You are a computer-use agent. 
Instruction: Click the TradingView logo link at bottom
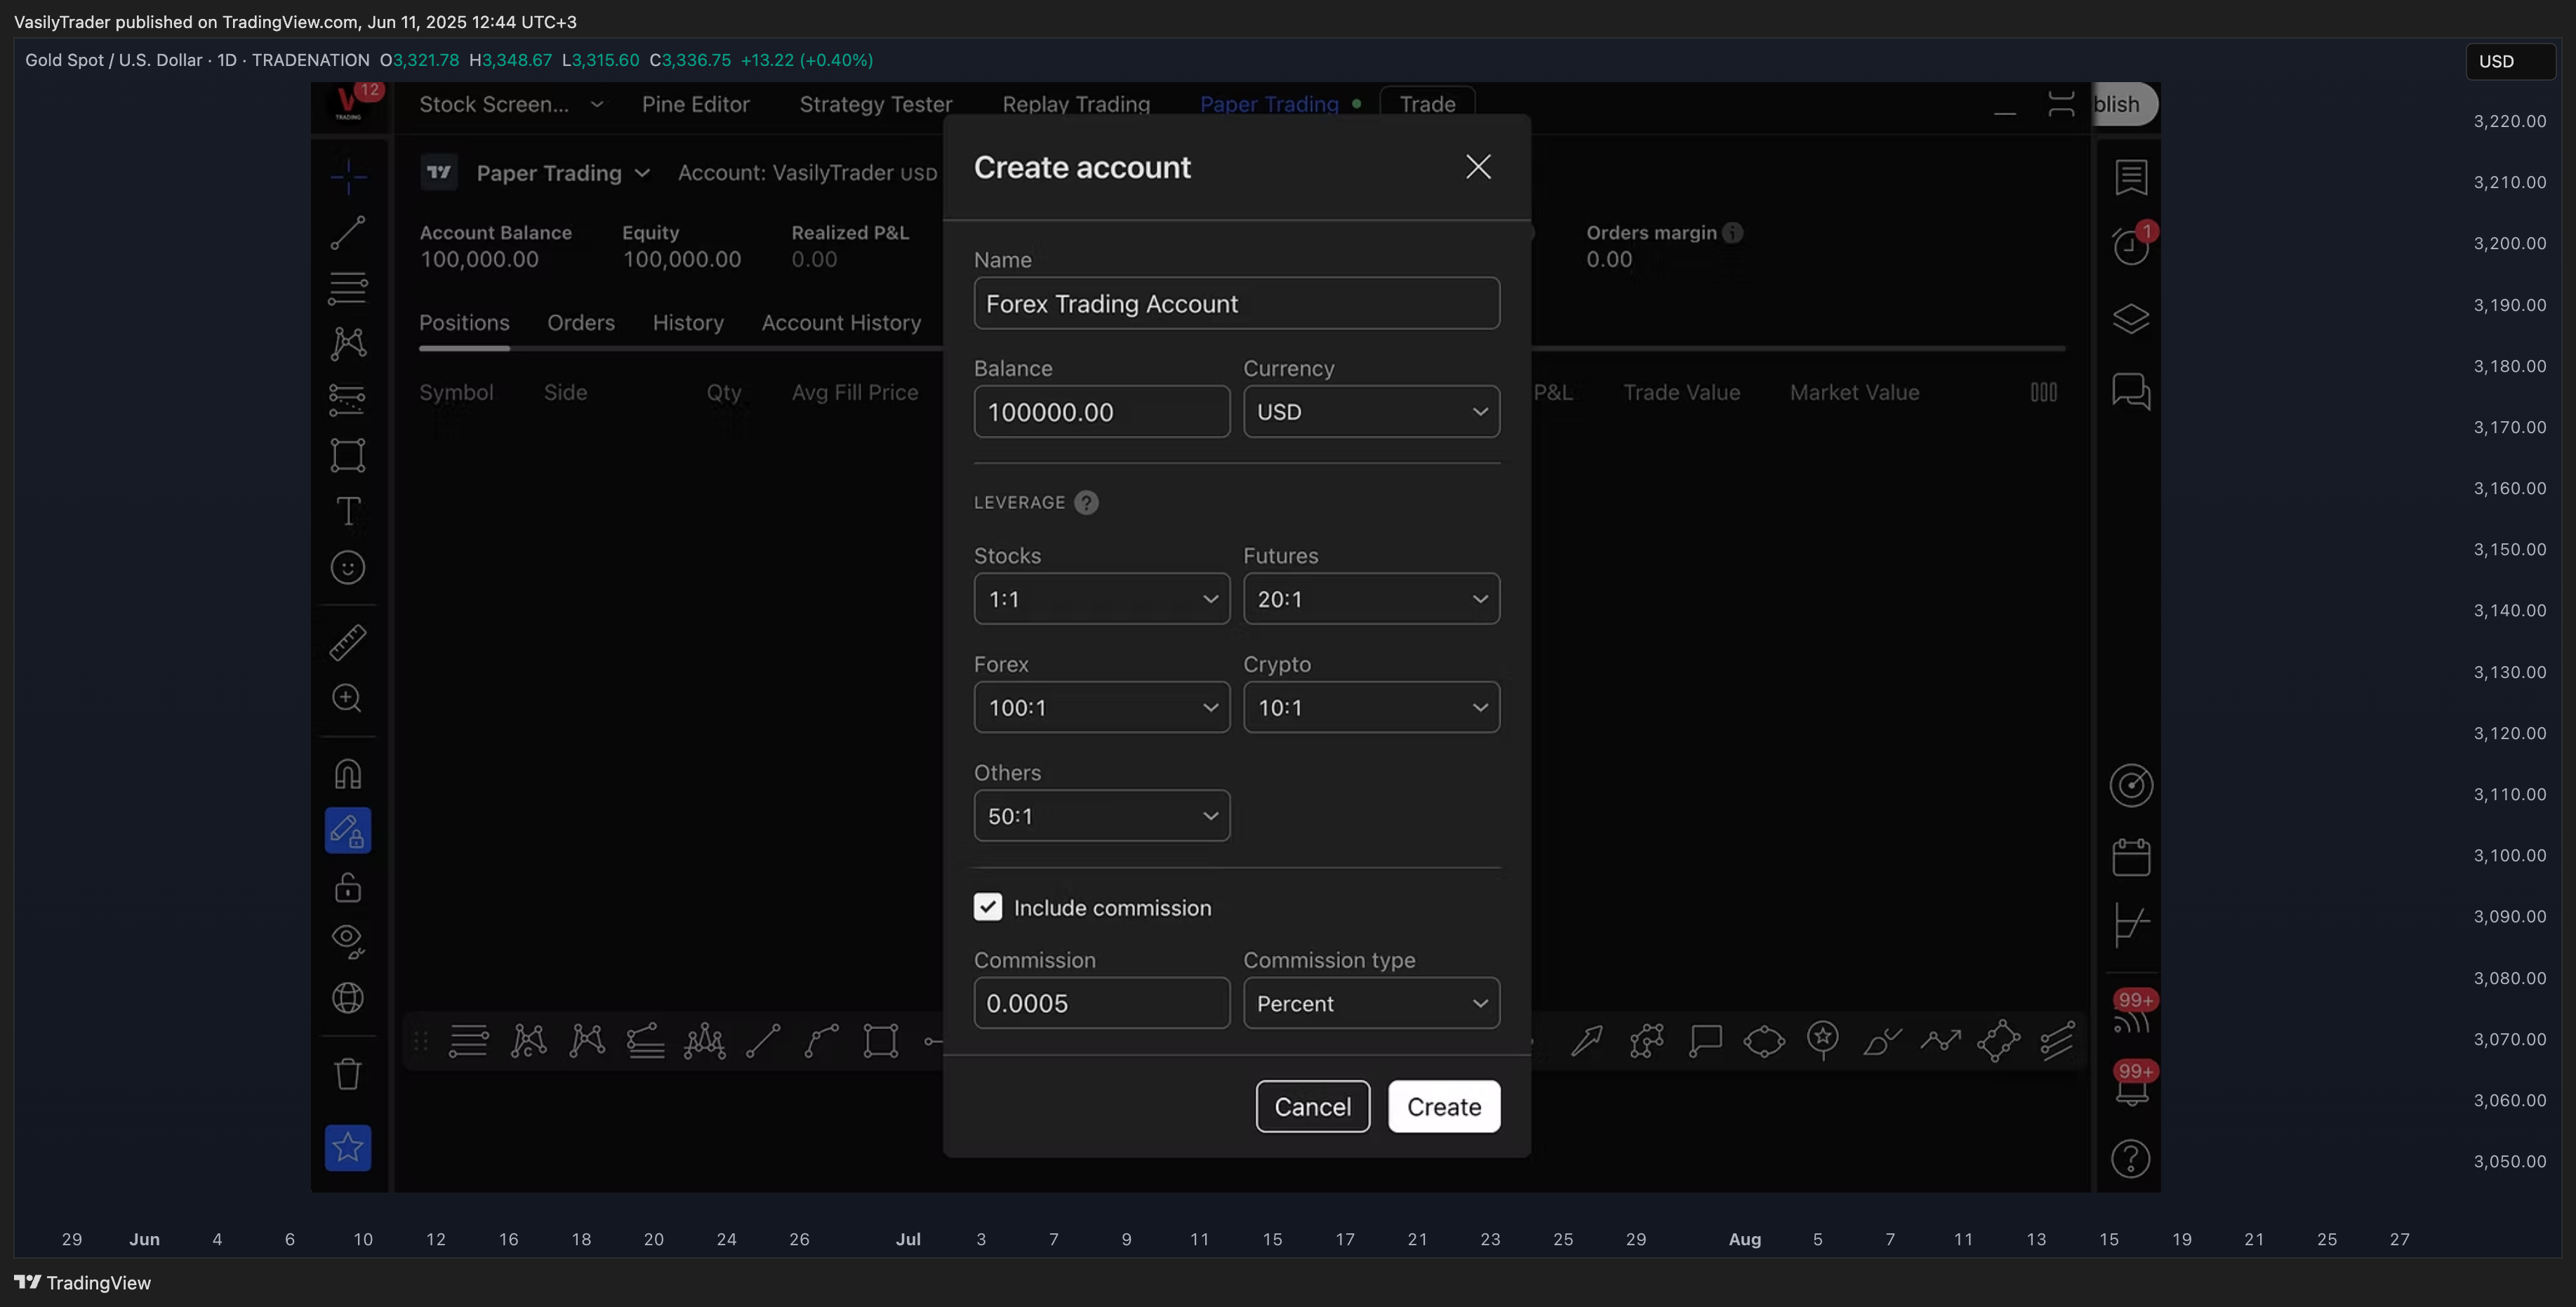pos(83,1282)
